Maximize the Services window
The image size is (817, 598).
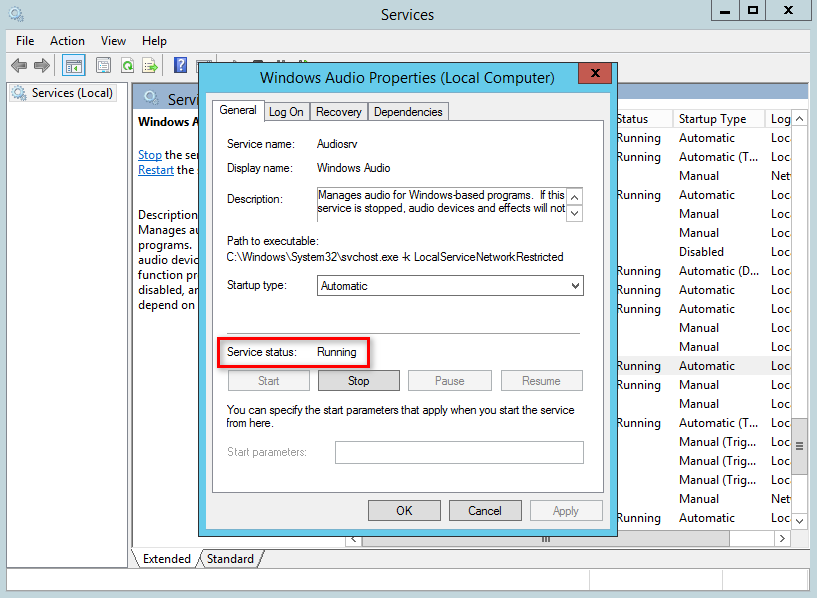coord(752,10)
